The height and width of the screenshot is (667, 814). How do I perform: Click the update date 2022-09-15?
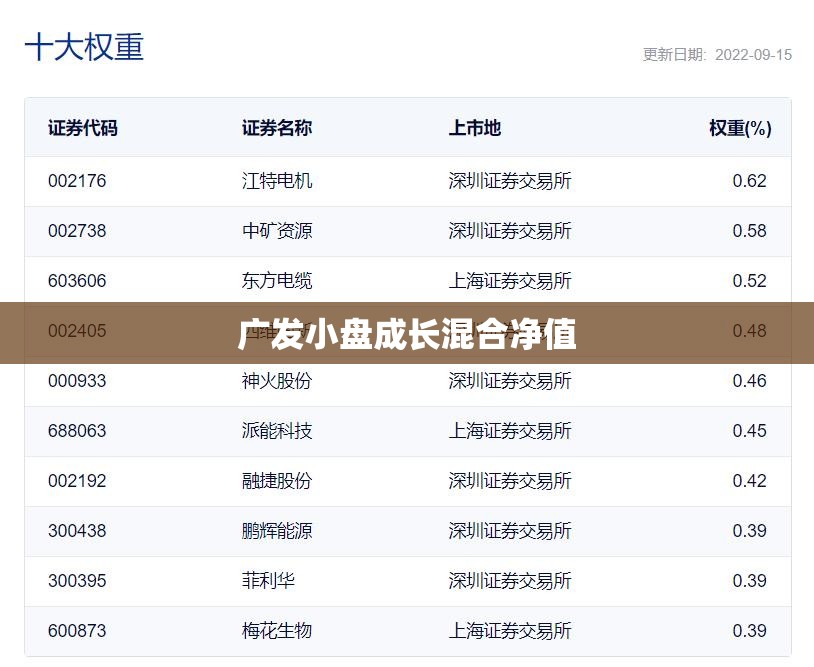[x=753, y=55]
